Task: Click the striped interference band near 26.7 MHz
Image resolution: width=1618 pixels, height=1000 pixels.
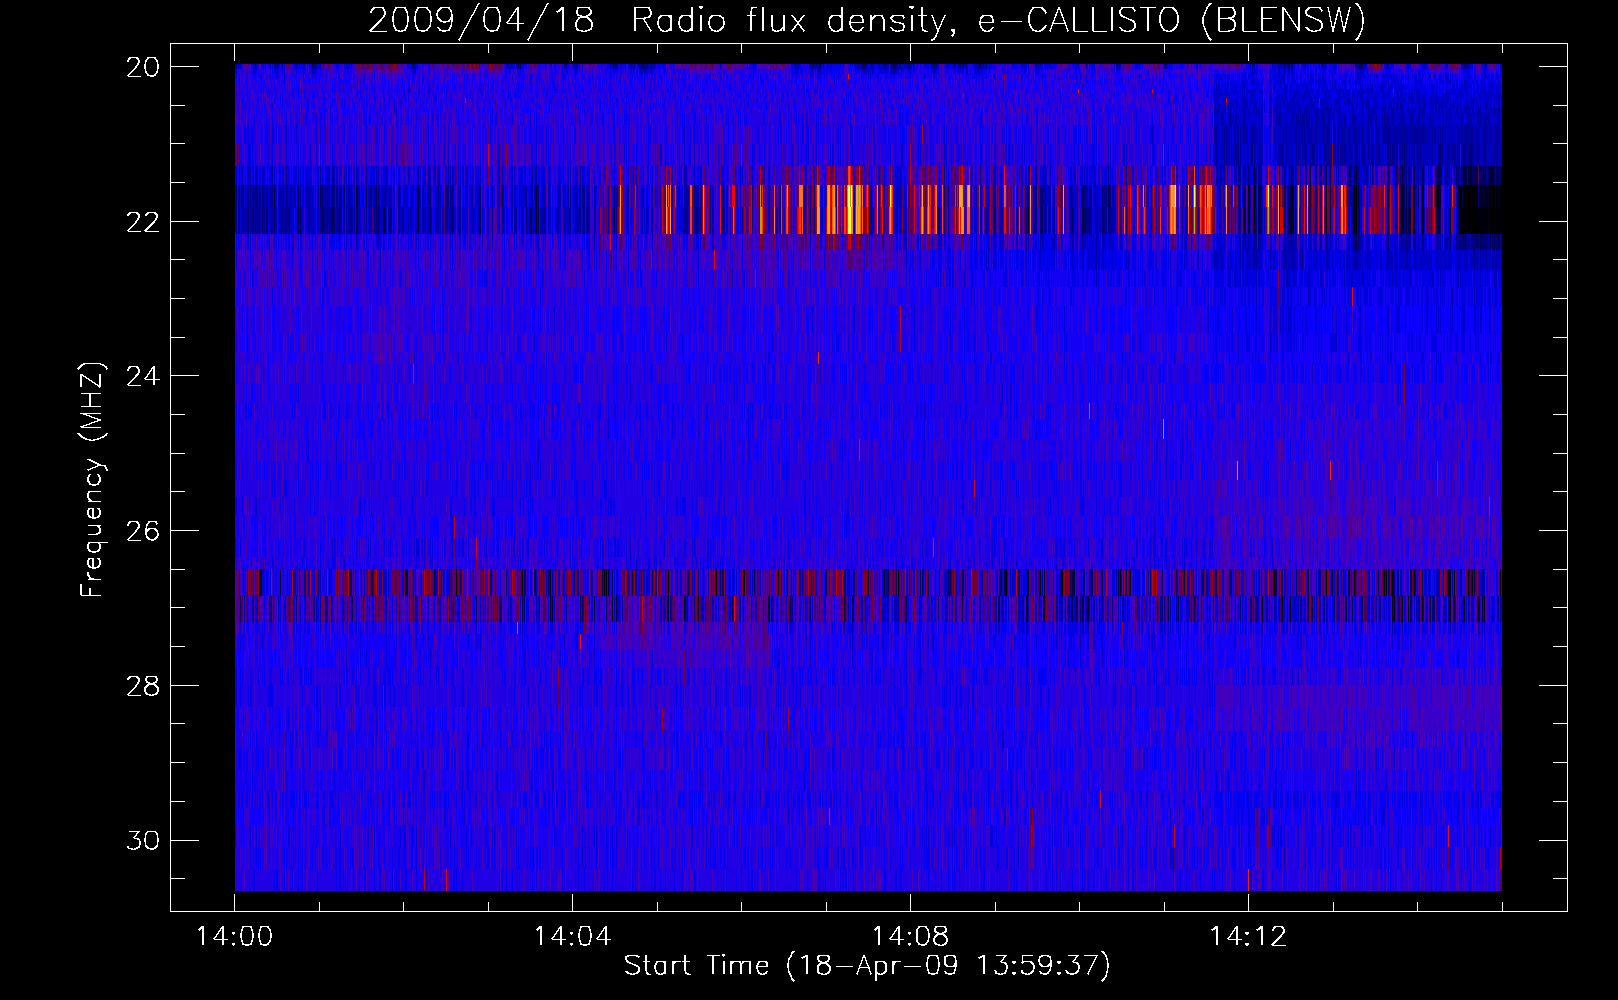Action: pos(868,595)
